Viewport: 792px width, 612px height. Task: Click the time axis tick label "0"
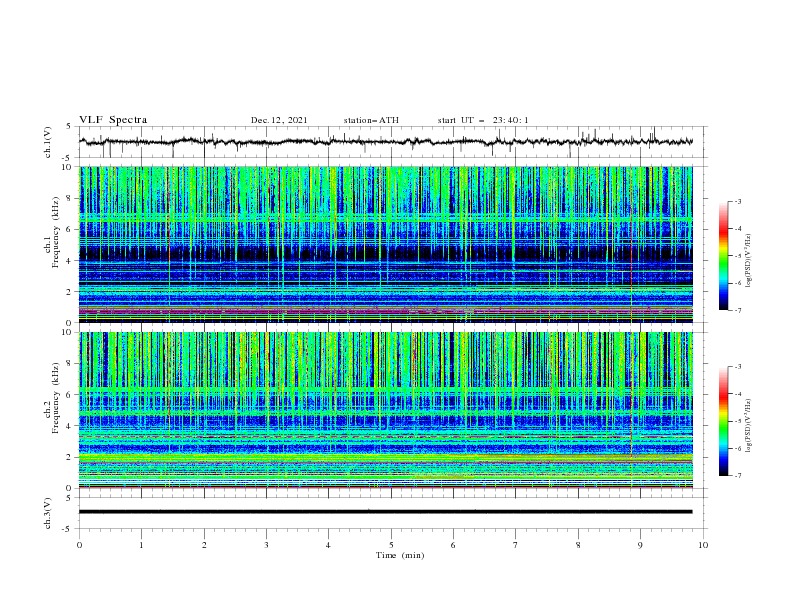pyautogui.click(x=79, y=545)
